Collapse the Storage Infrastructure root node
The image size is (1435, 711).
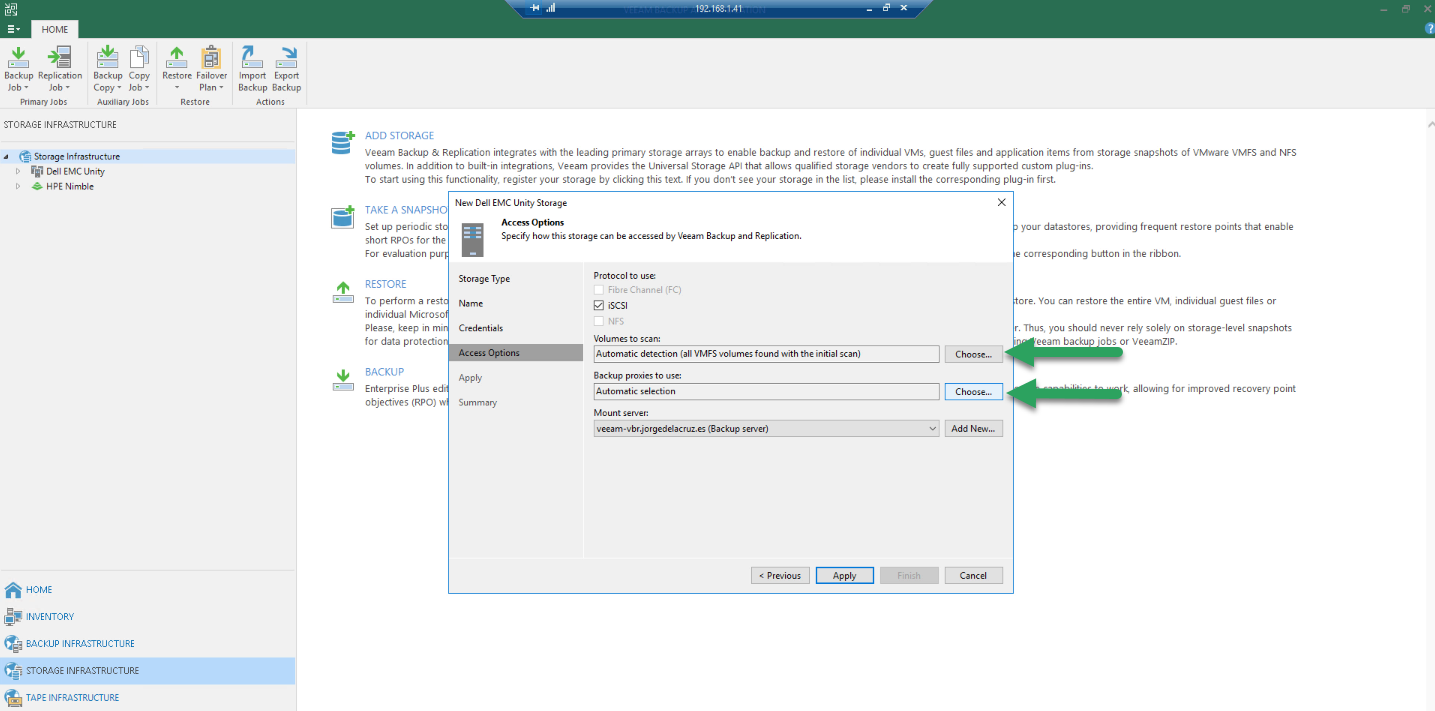[6, 156]
